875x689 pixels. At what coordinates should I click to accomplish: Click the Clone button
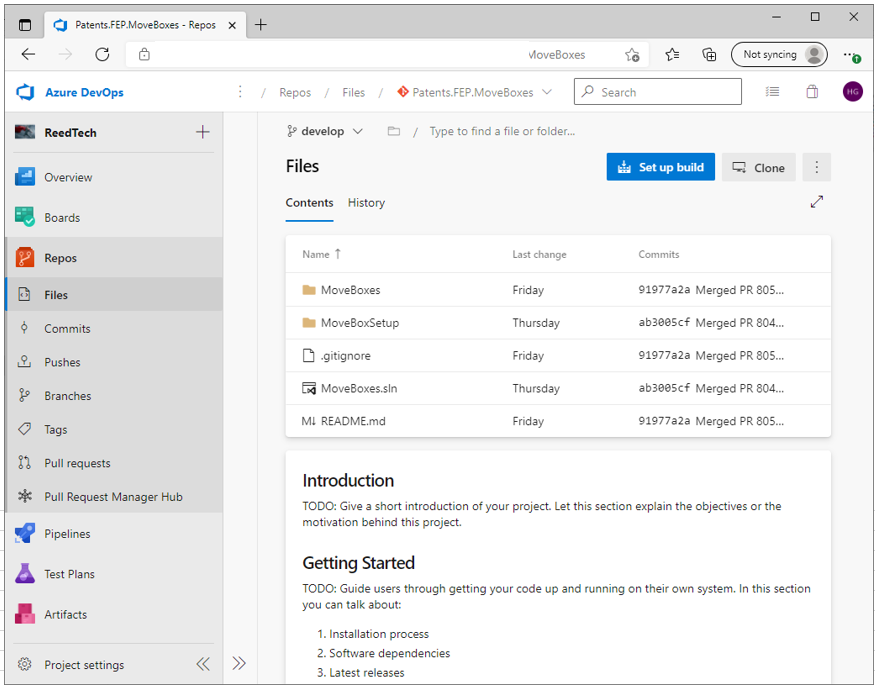(x=758, y=167)
